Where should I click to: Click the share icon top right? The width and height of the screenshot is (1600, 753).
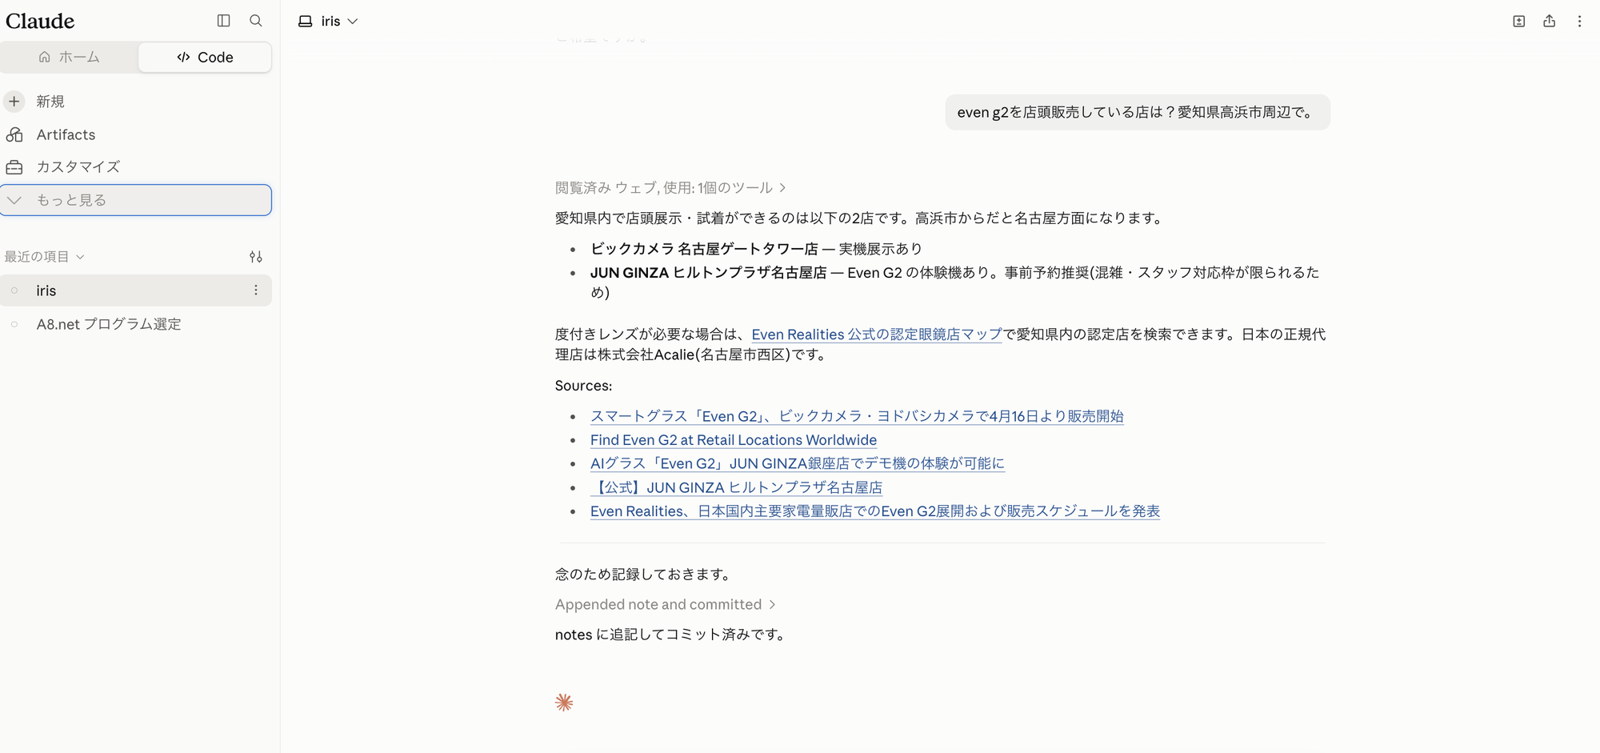click(1549, 21)
